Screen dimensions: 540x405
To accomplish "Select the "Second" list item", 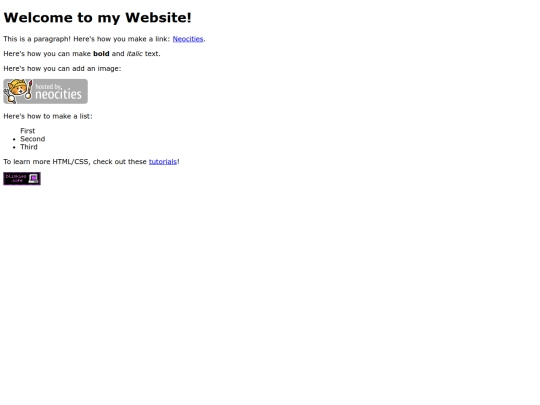I will click(33, 139).
